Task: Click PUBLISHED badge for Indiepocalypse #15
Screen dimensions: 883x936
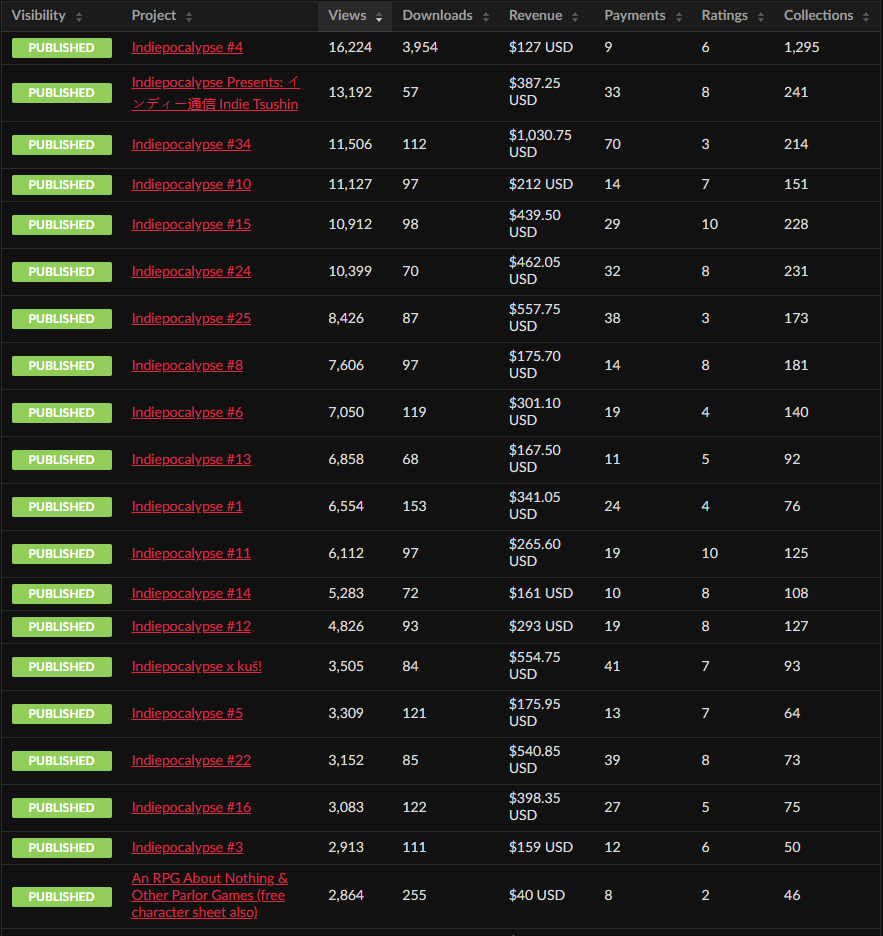Action: coord(61,225)
